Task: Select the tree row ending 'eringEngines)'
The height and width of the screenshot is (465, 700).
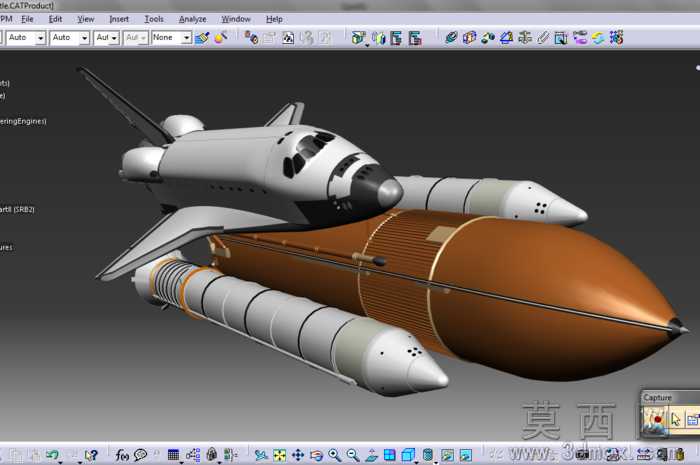Action: click(x=23, y=121)
